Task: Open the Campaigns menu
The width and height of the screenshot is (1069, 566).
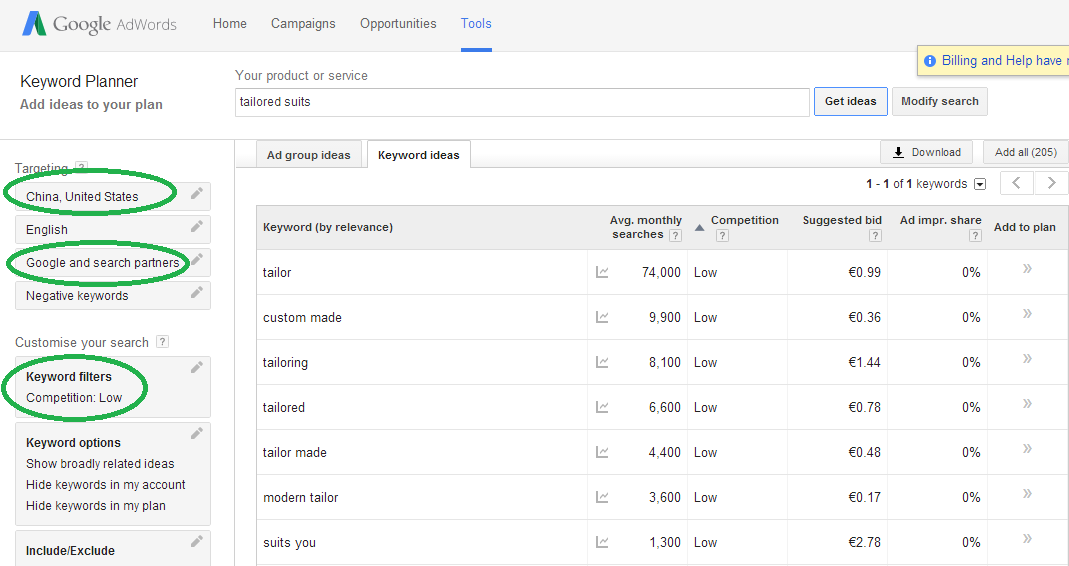Action: click(x=303, y=23)
